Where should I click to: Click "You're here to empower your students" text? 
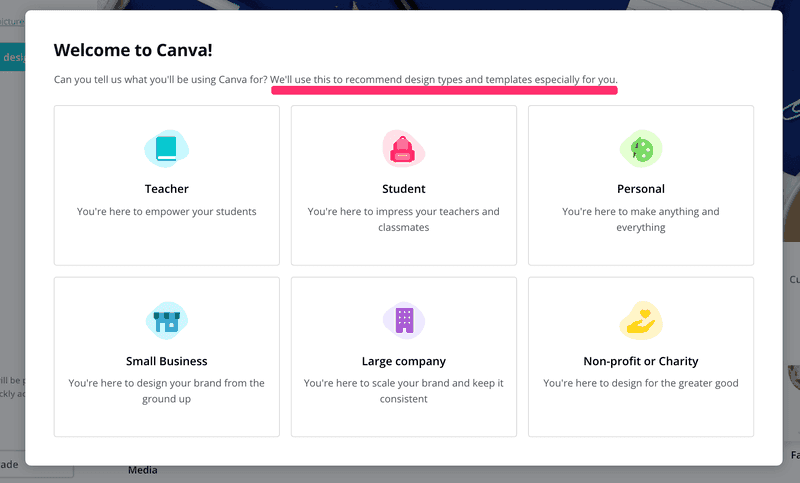pyautogui.click(x=166, y=211)
